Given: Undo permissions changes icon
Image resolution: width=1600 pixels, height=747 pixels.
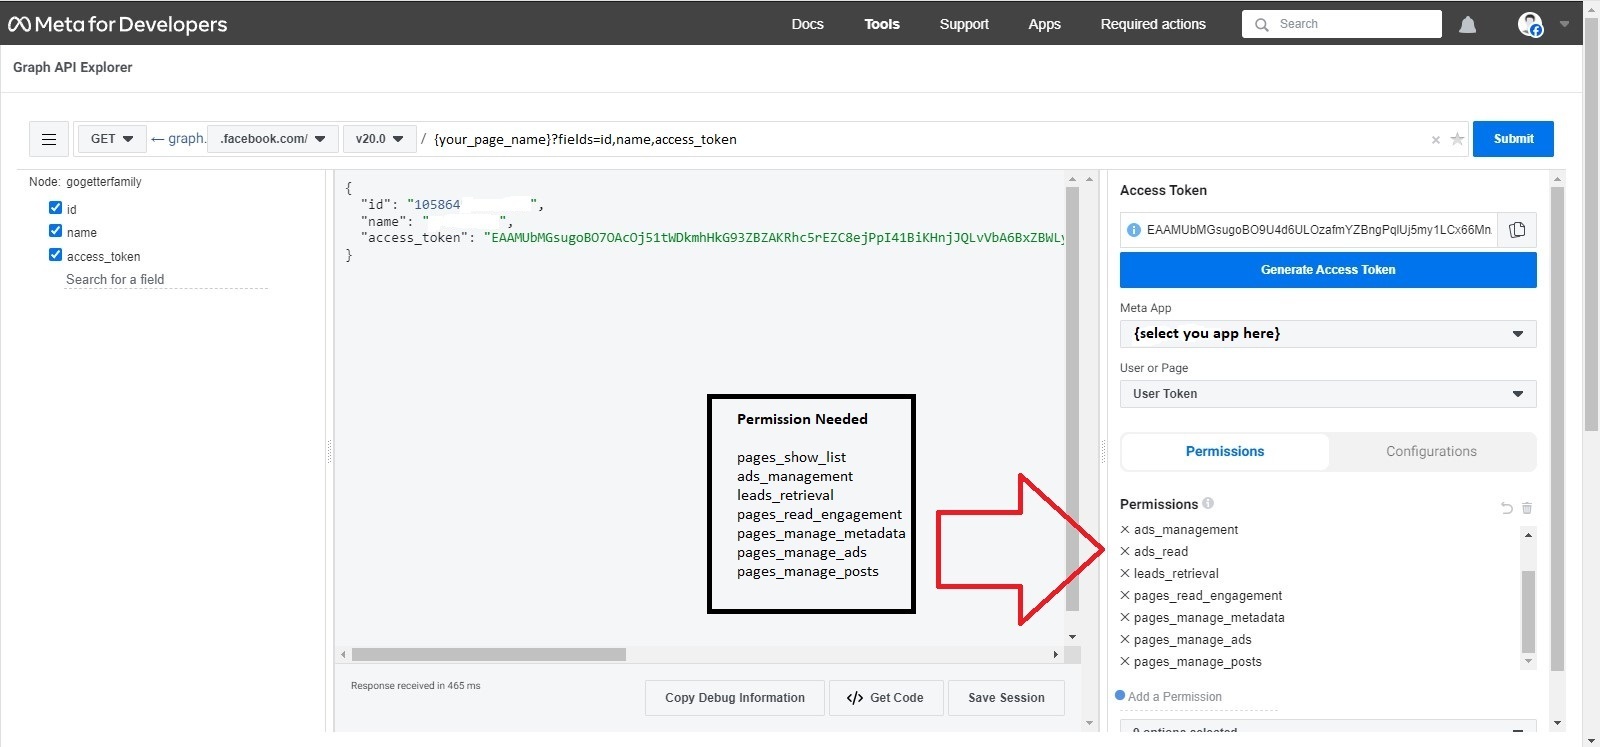Looking at the screenshot, I should 1507,508.
